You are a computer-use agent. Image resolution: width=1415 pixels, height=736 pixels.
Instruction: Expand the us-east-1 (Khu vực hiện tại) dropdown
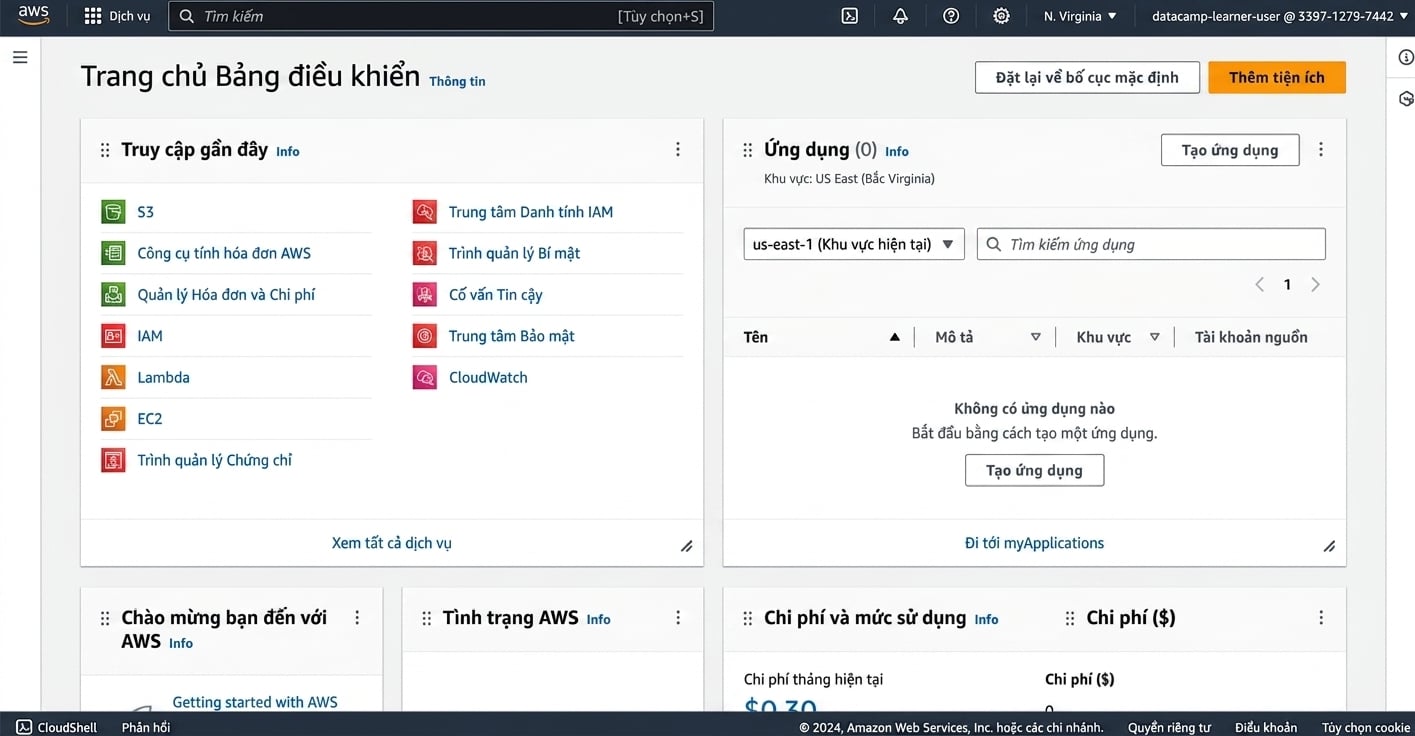(854, 244)
